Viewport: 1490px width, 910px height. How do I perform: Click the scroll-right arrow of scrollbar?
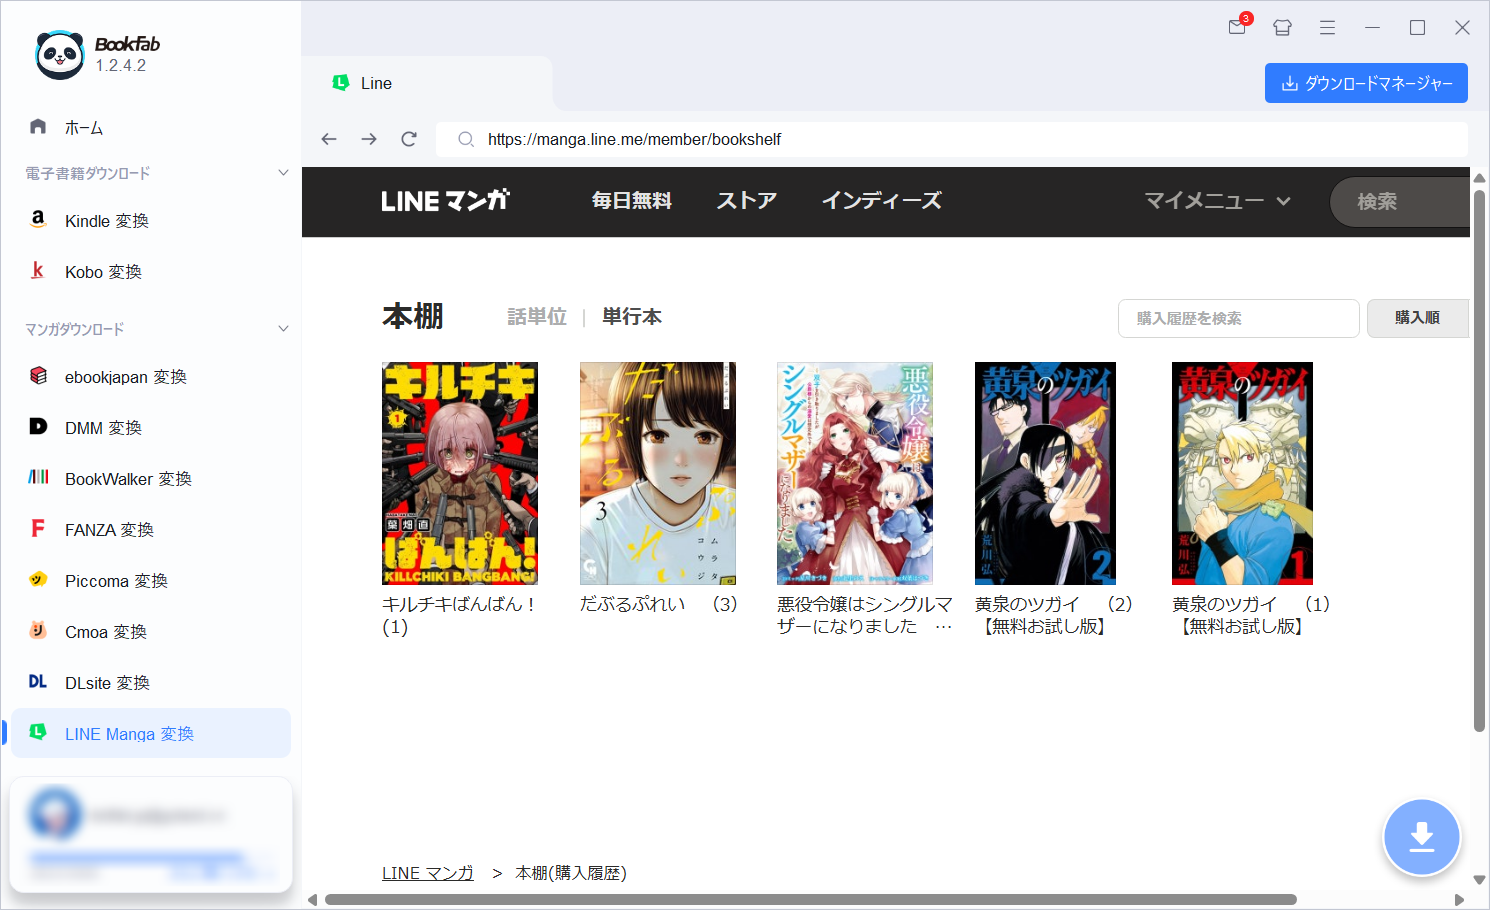[x=1459, y=900]
